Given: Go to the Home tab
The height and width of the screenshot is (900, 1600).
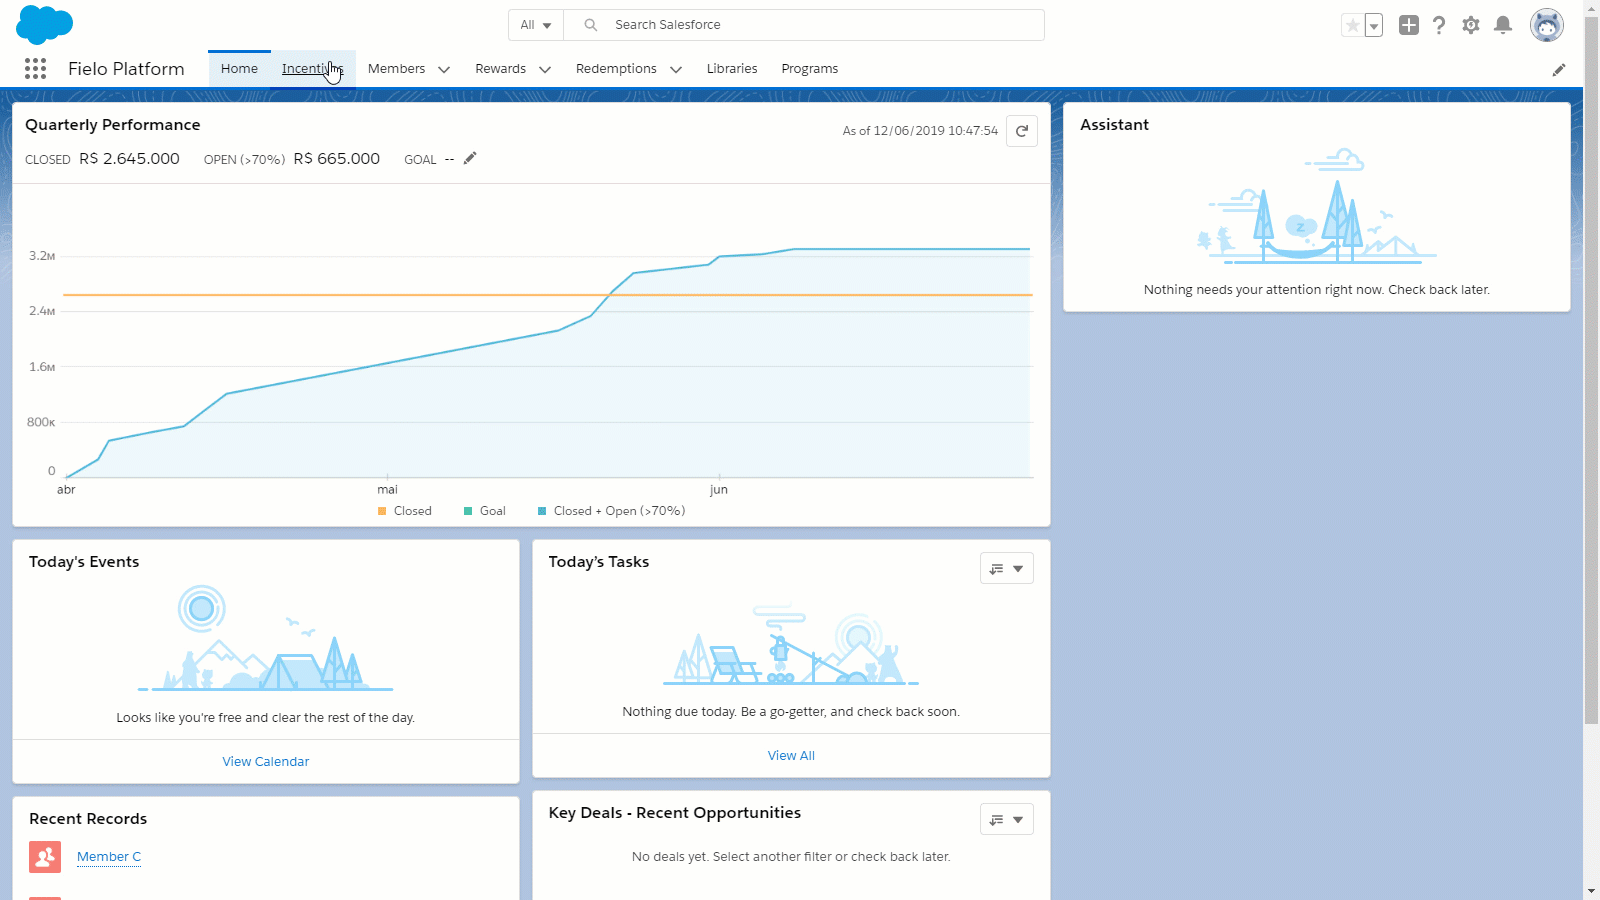Looking at the screenshot, I should point(239,69).
